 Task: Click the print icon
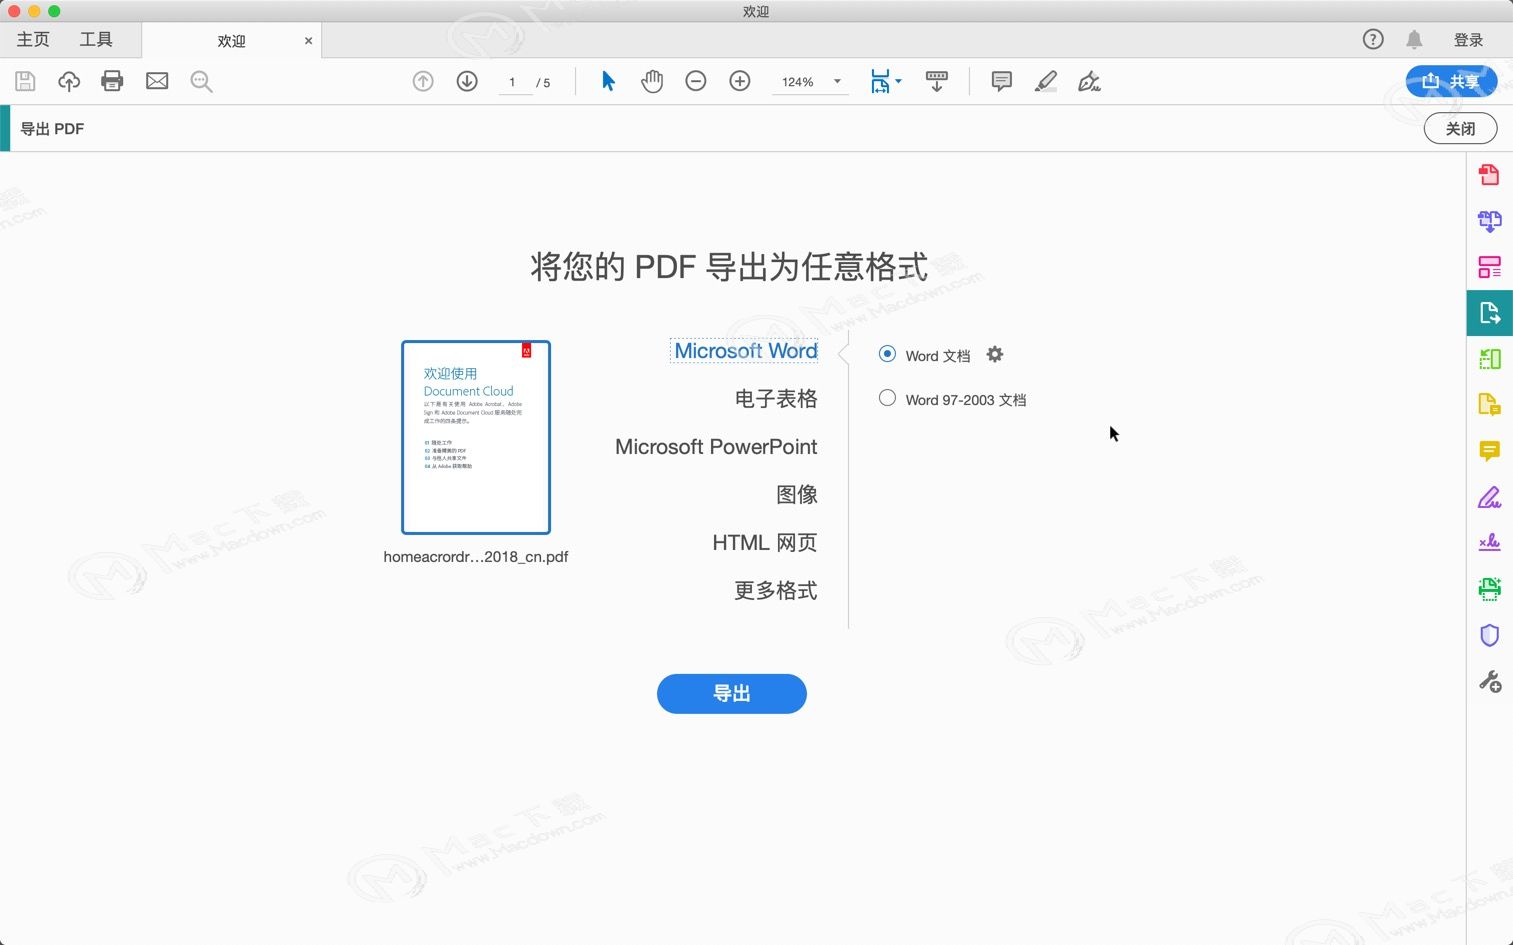[x=112, y=81]
